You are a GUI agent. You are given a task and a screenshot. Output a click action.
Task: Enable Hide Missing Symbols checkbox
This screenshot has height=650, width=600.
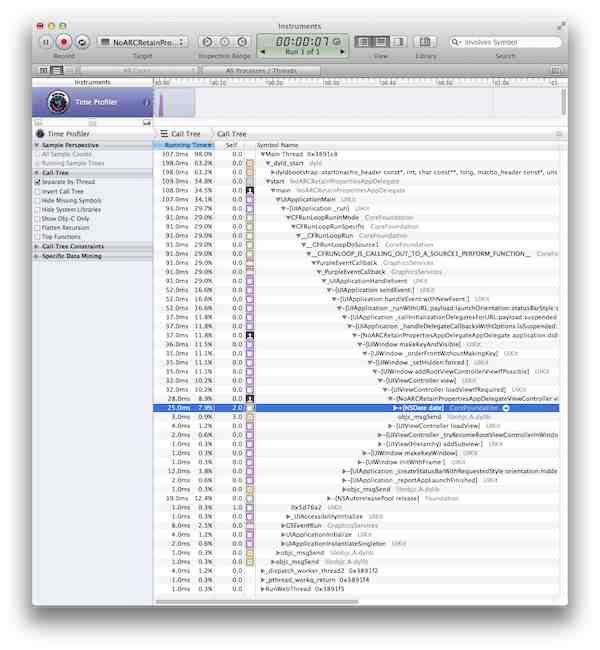pyautogui.click(x=37, y=200)
